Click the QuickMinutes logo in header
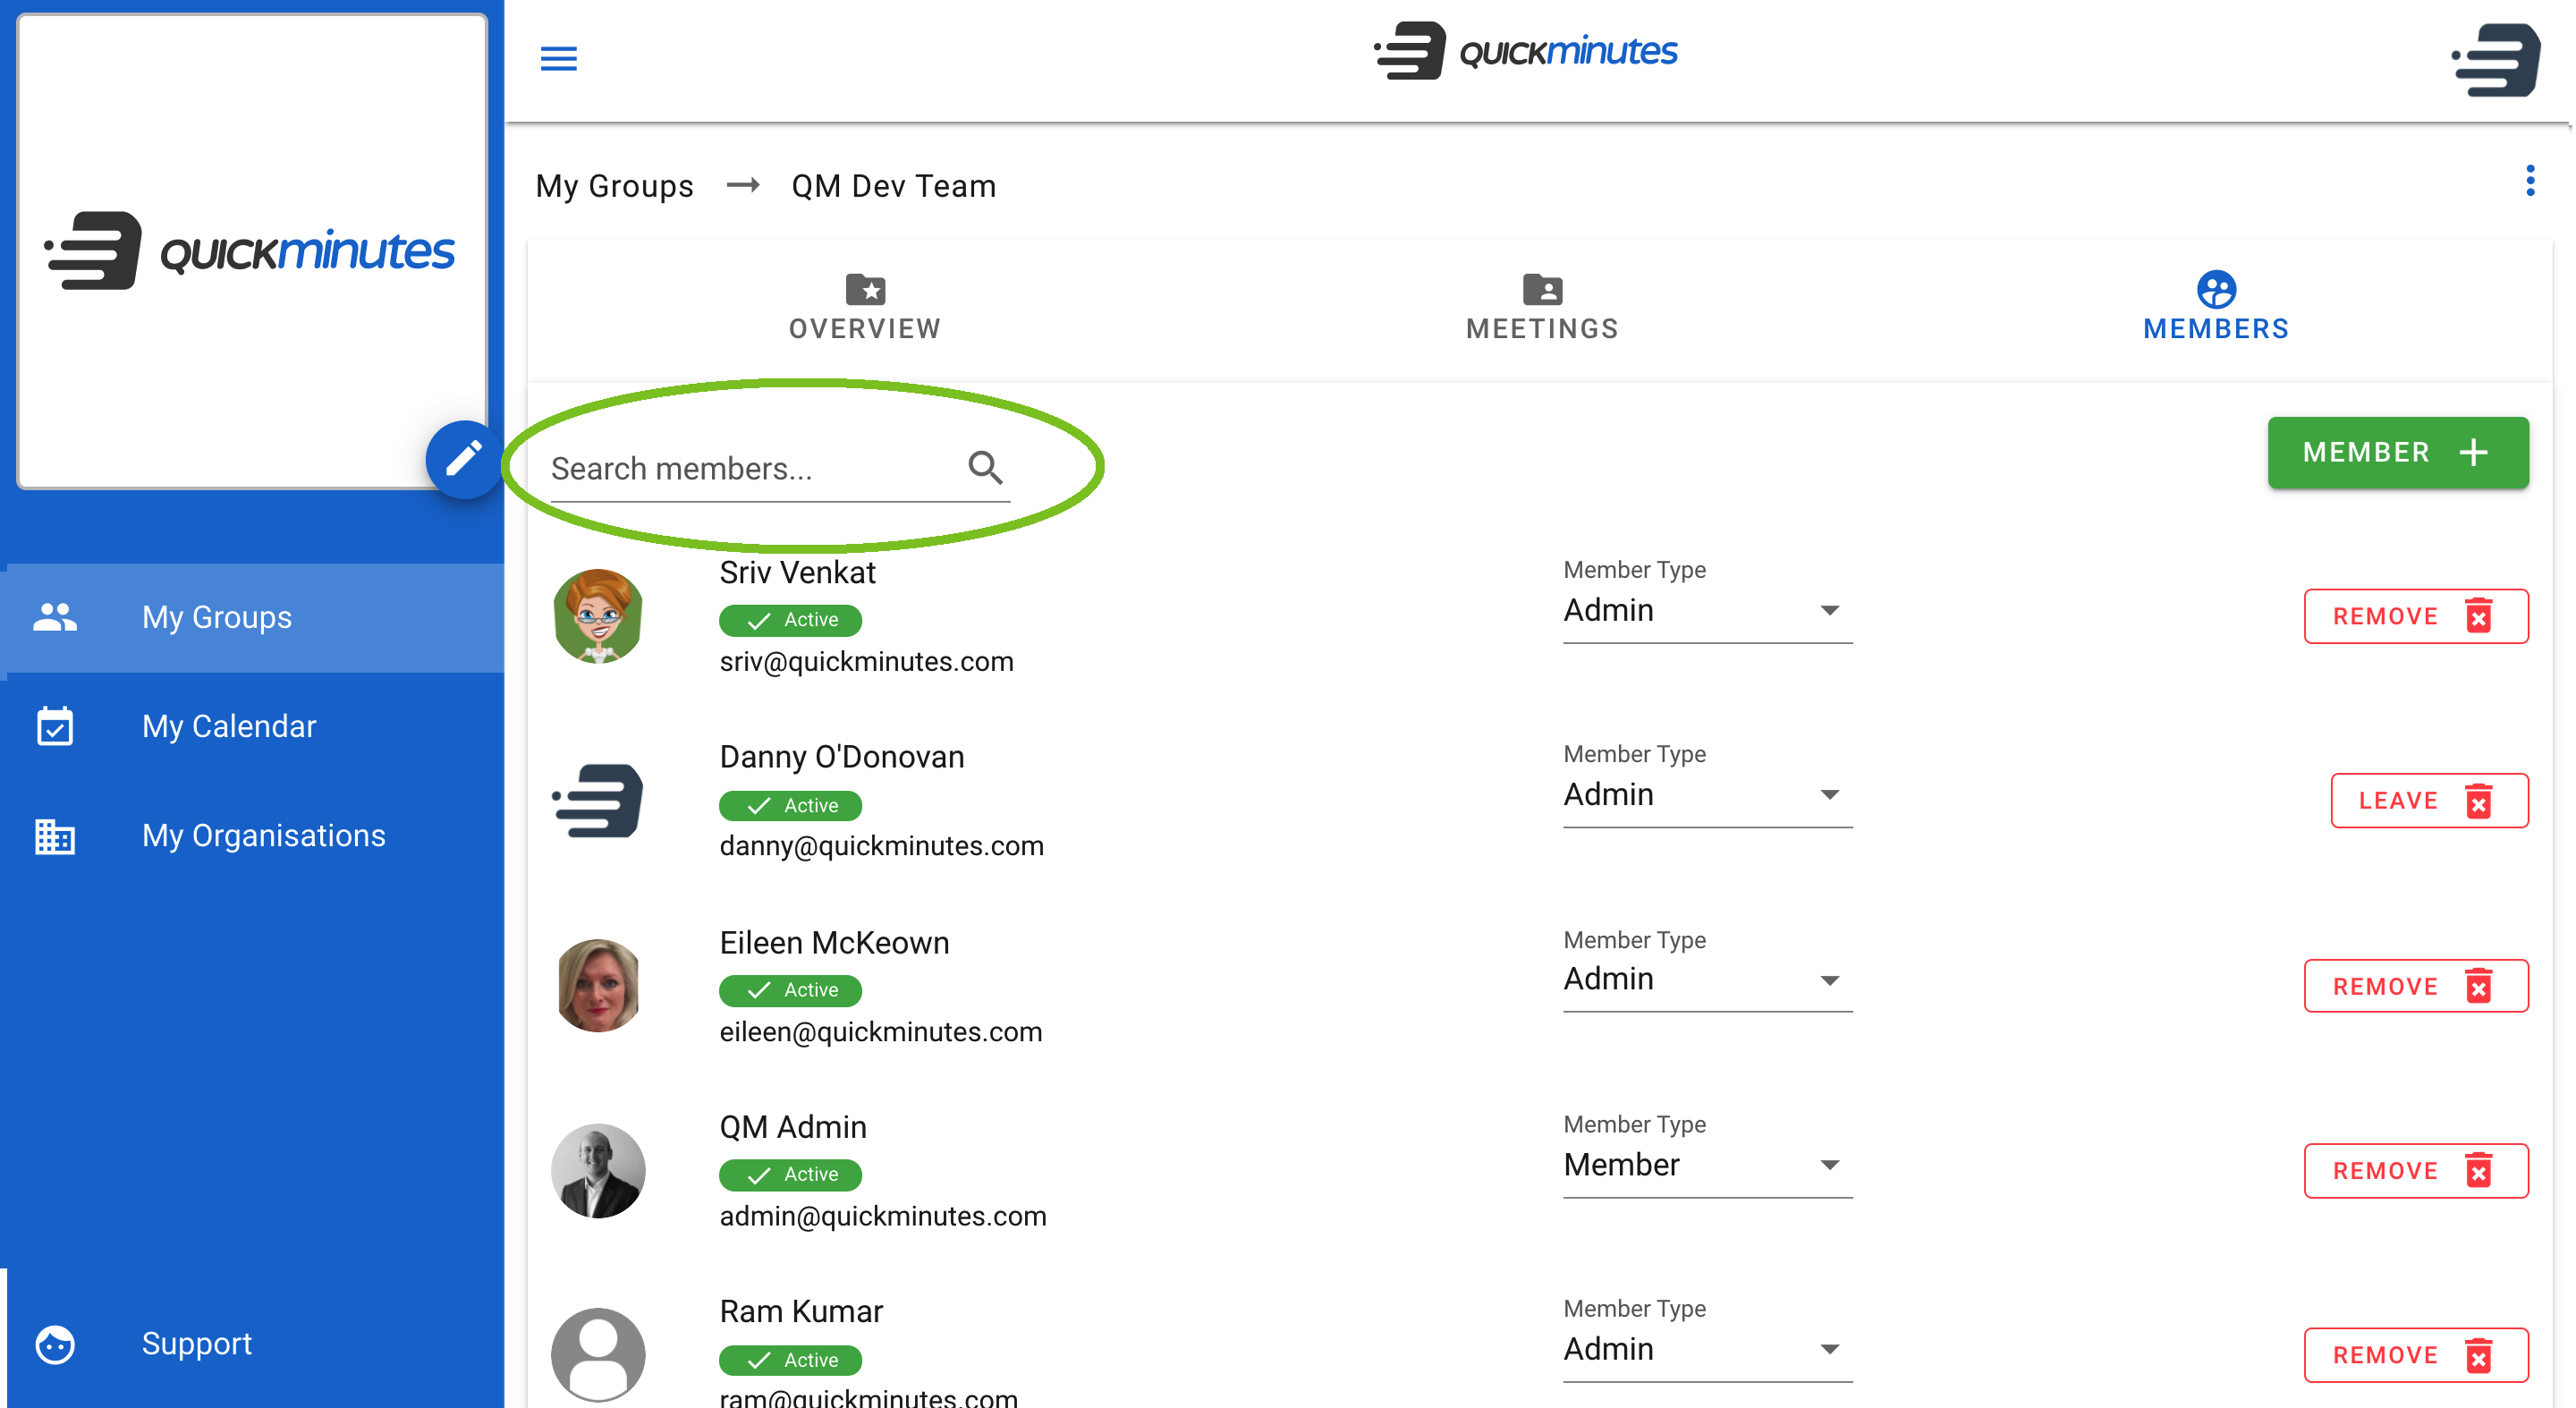Viewport: 2576px width, 1408px height. tap(1525, 51)
